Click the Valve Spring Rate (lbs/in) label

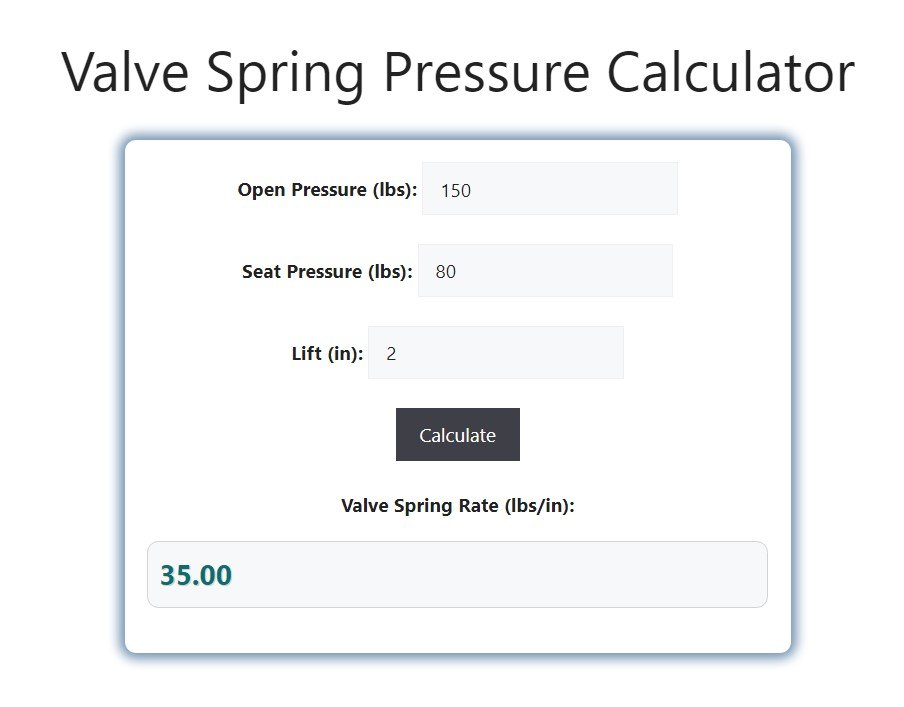[457, 505]
